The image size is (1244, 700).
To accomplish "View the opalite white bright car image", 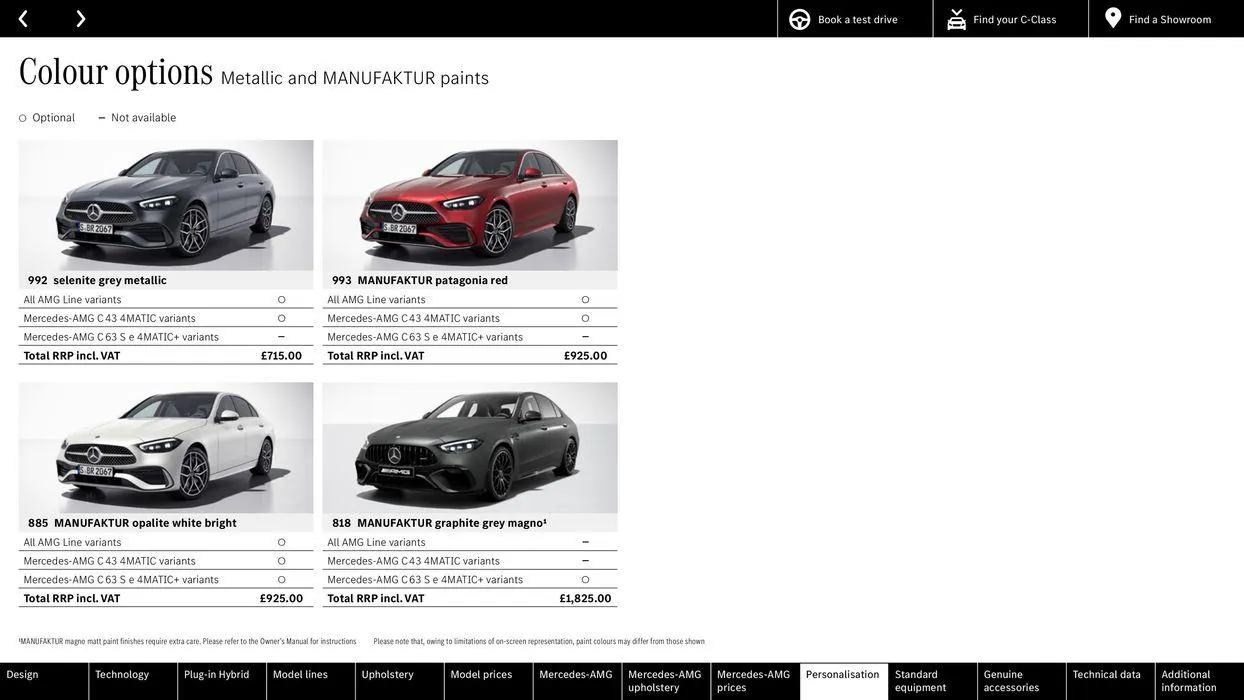I will coord(166,448).
